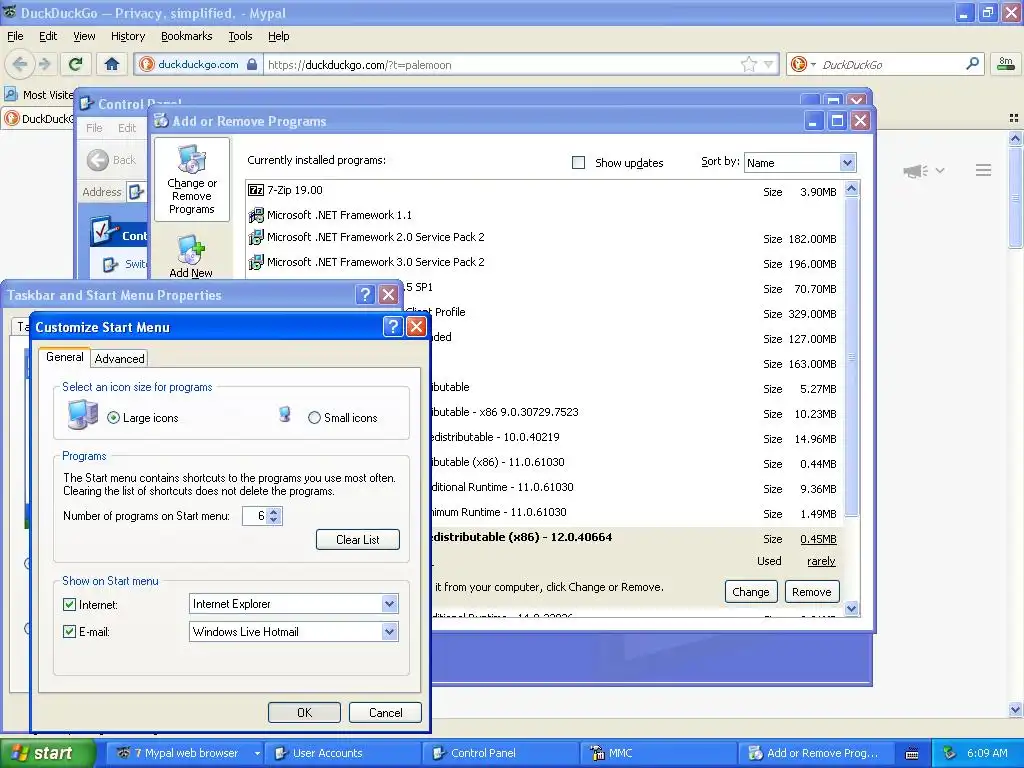The width and height of the screenshot is (1024, 768).
Task: Open the Windows start button
Action: coord(47,754)
